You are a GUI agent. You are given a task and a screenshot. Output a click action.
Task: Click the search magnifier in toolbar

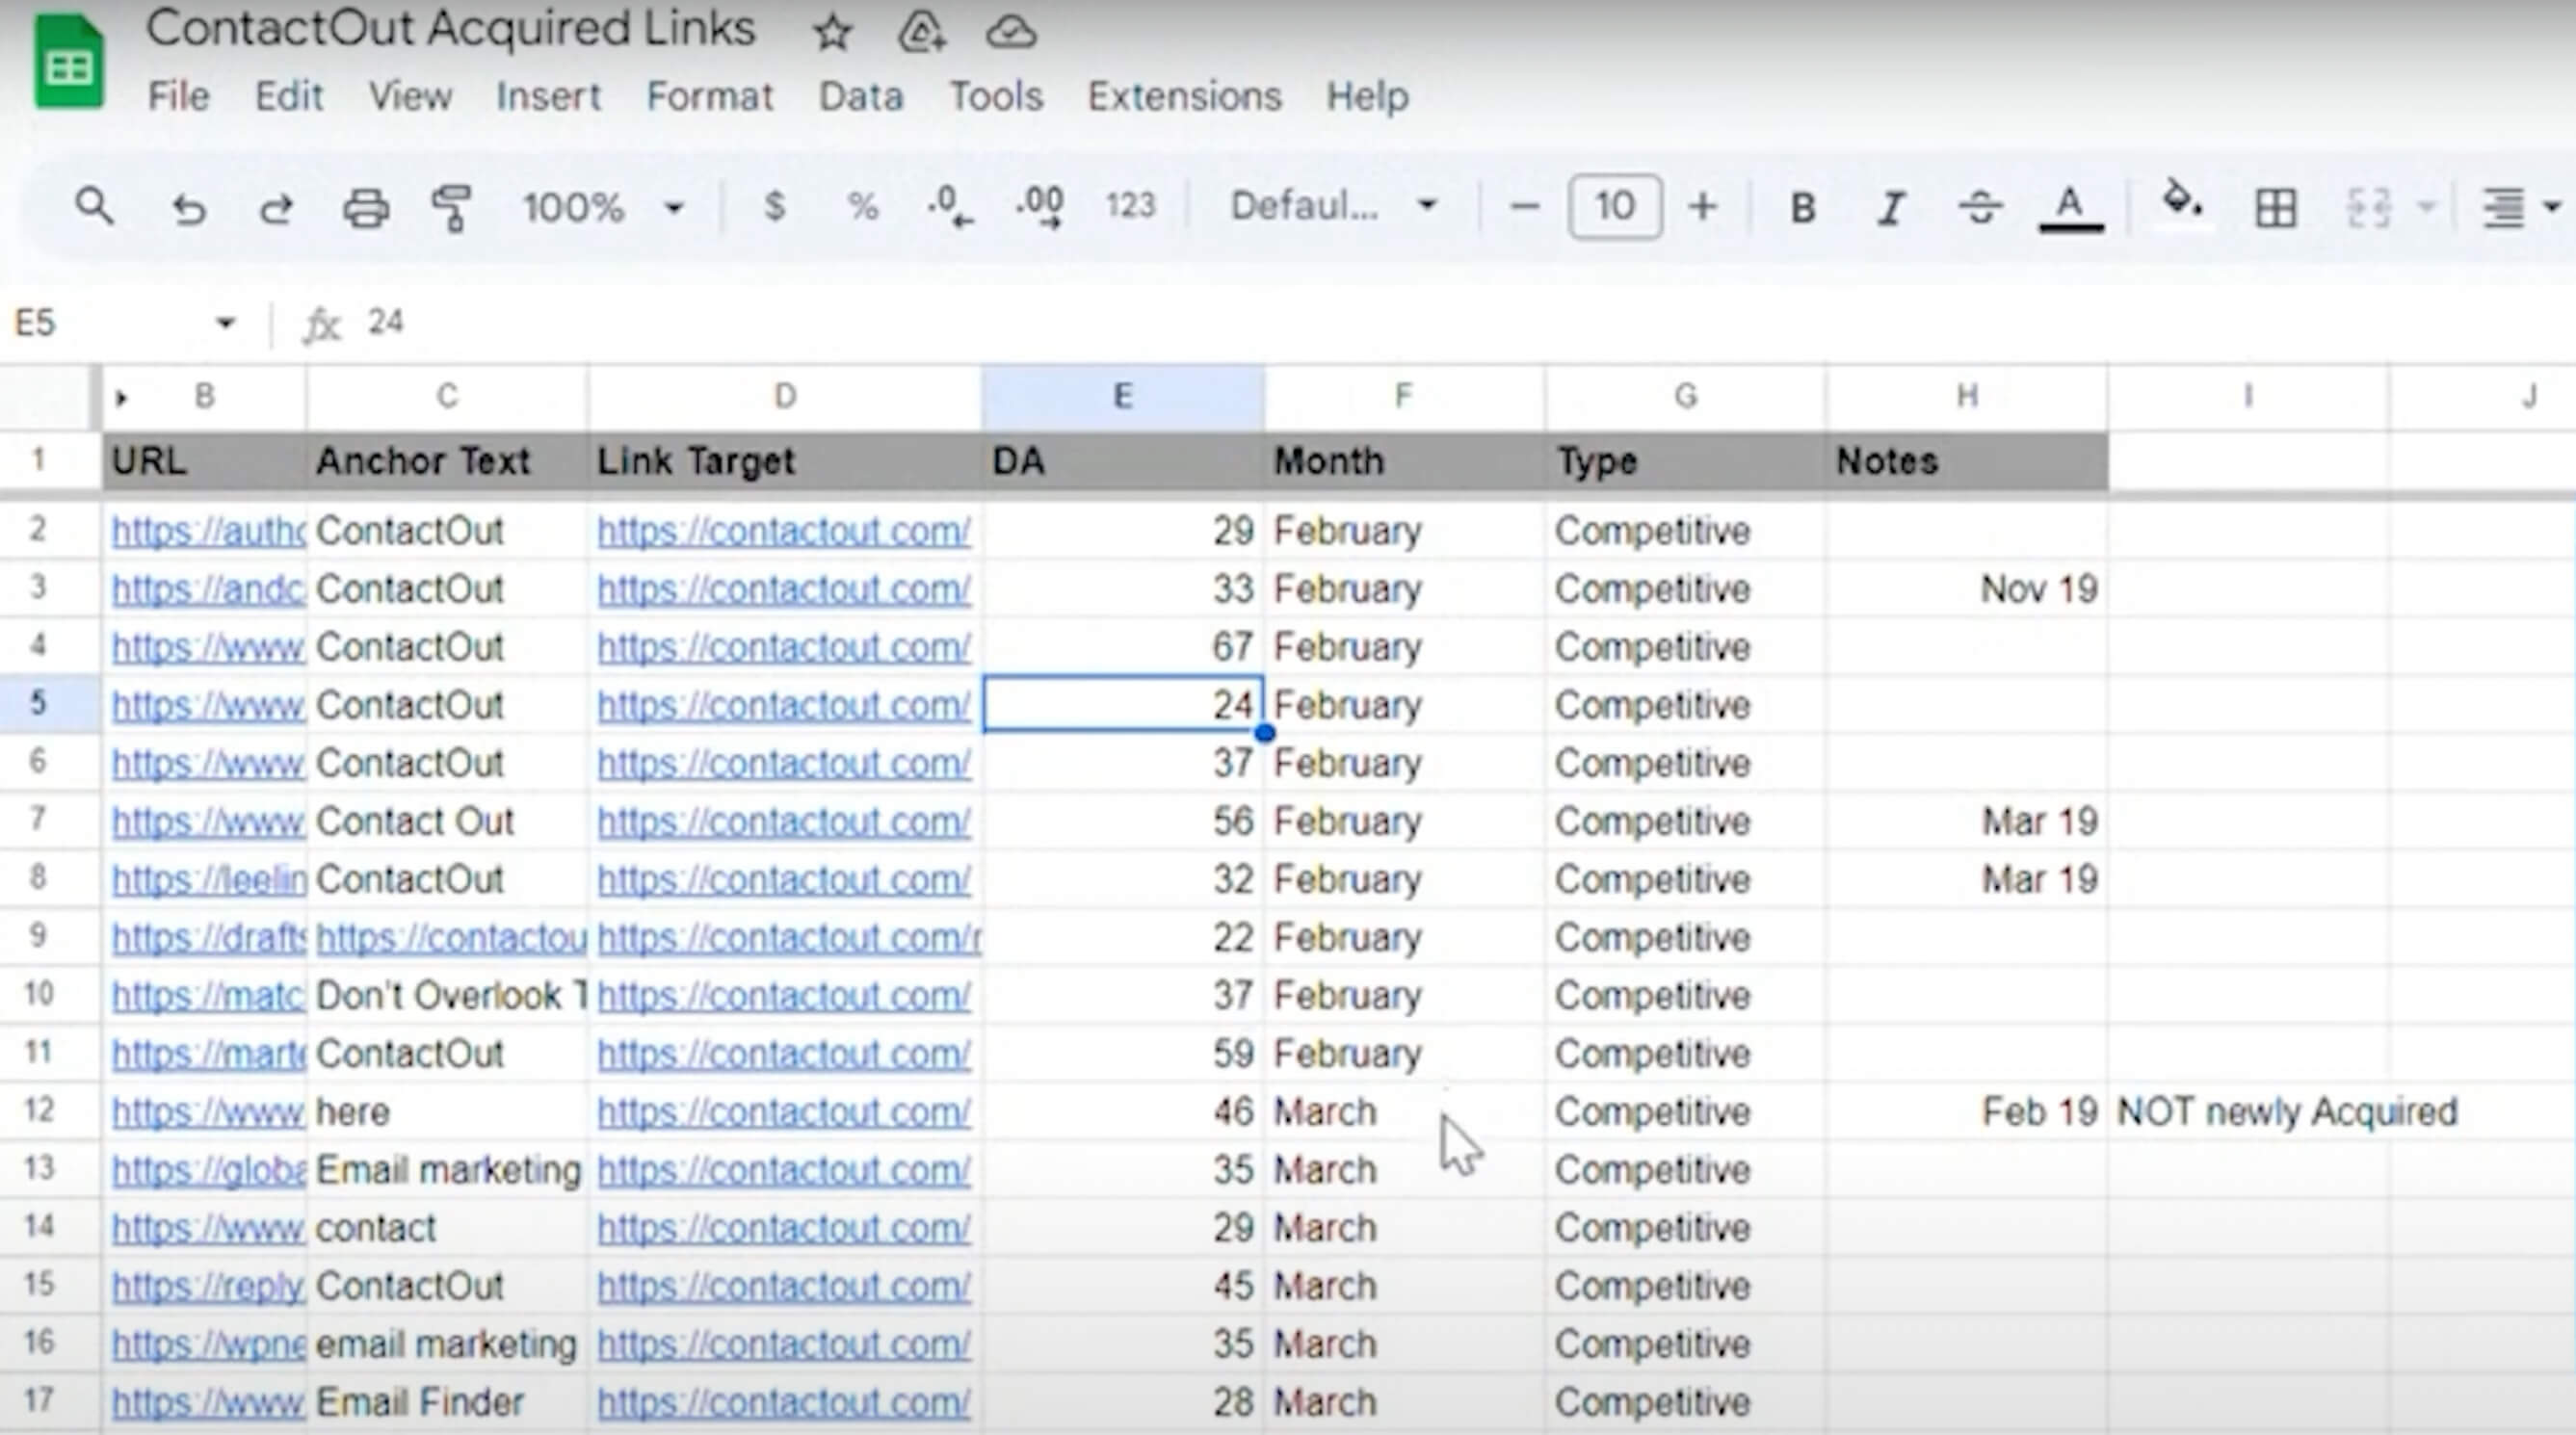pos(95,207)
